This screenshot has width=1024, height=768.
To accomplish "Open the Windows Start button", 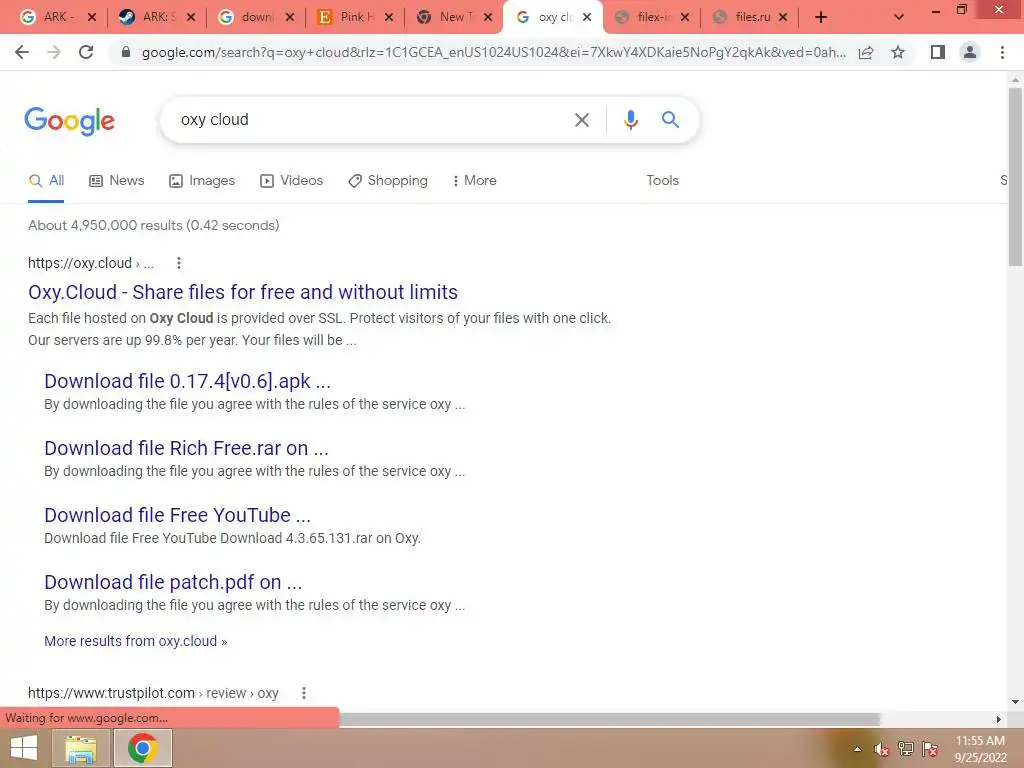I will tap(24, 748).
